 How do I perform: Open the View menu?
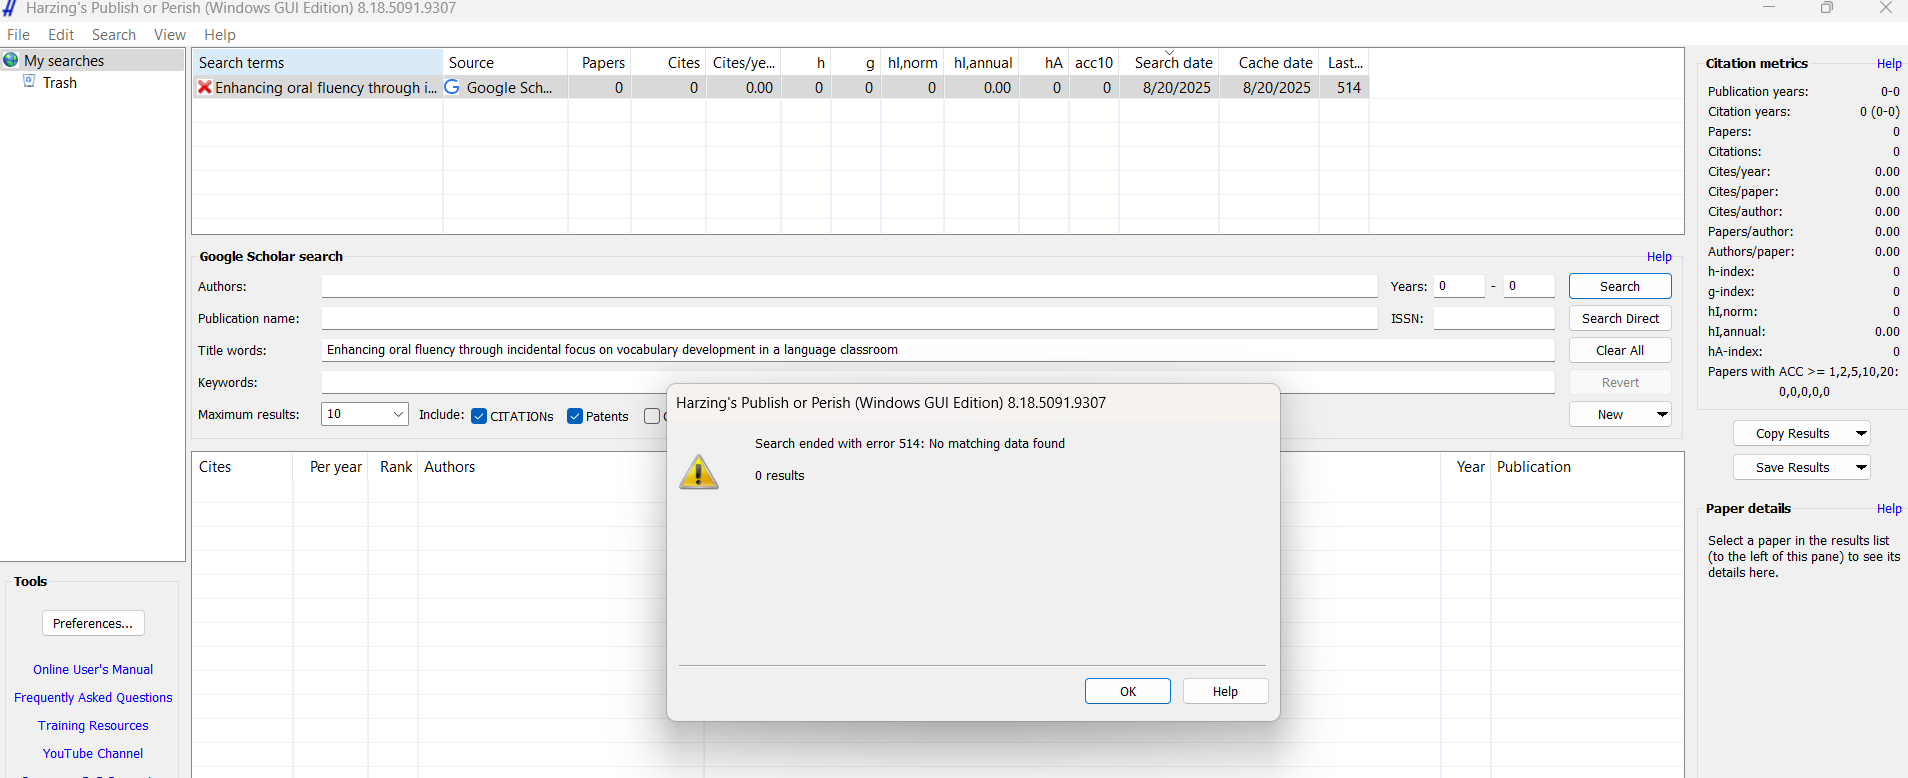pyautogui.click(x=169, y=35)
